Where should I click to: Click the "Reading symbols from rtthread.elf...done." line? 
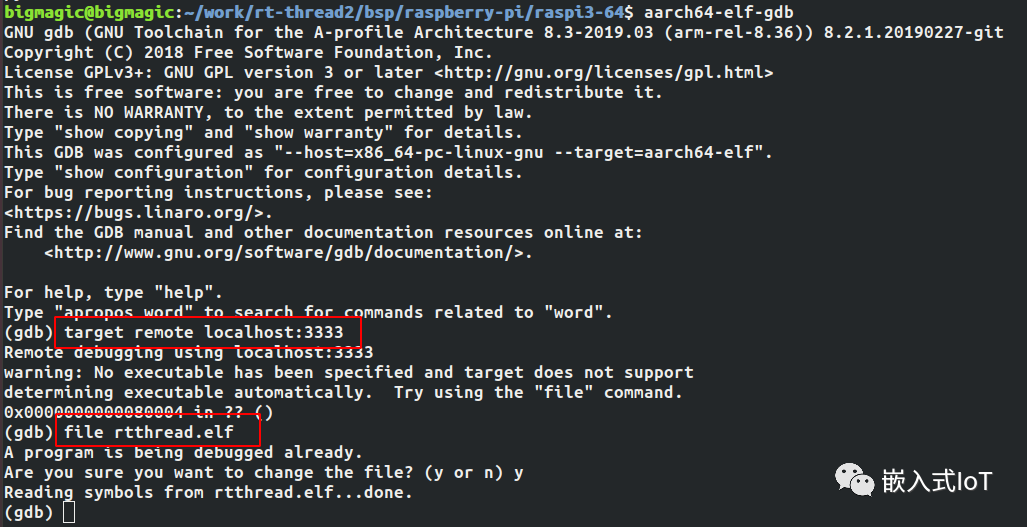click(x=208, y=492)
